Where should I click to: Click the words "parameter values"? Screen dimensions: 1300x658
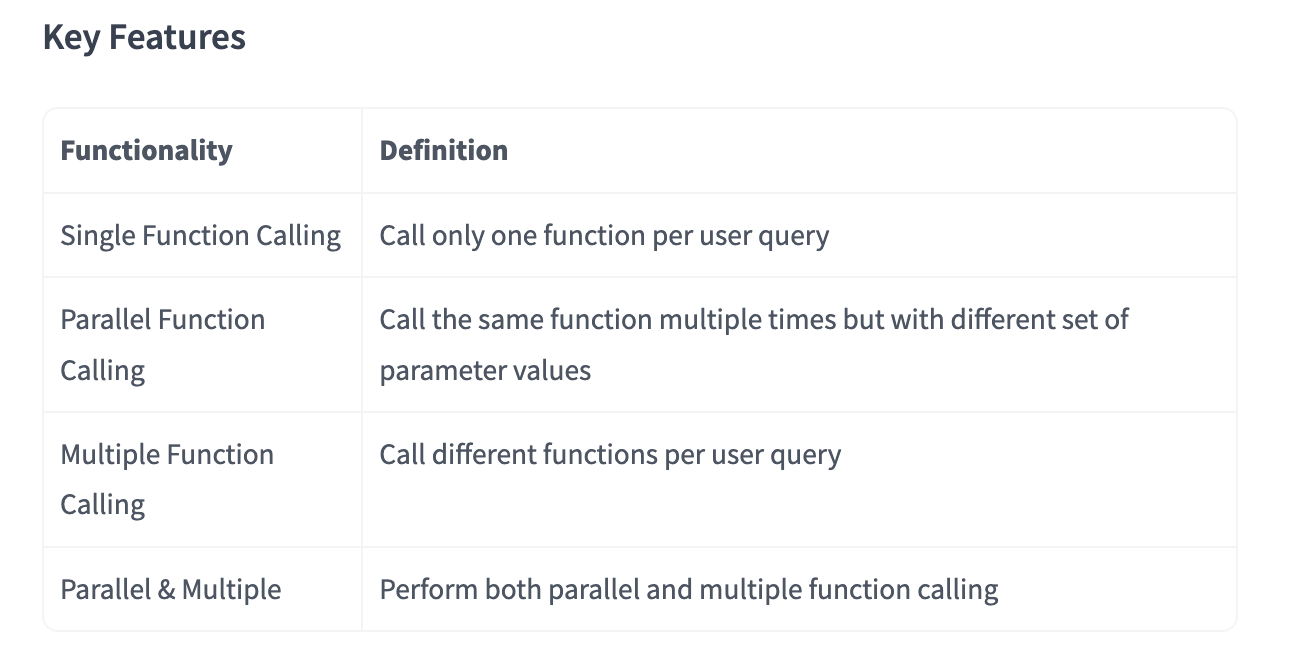pos(485,371)
